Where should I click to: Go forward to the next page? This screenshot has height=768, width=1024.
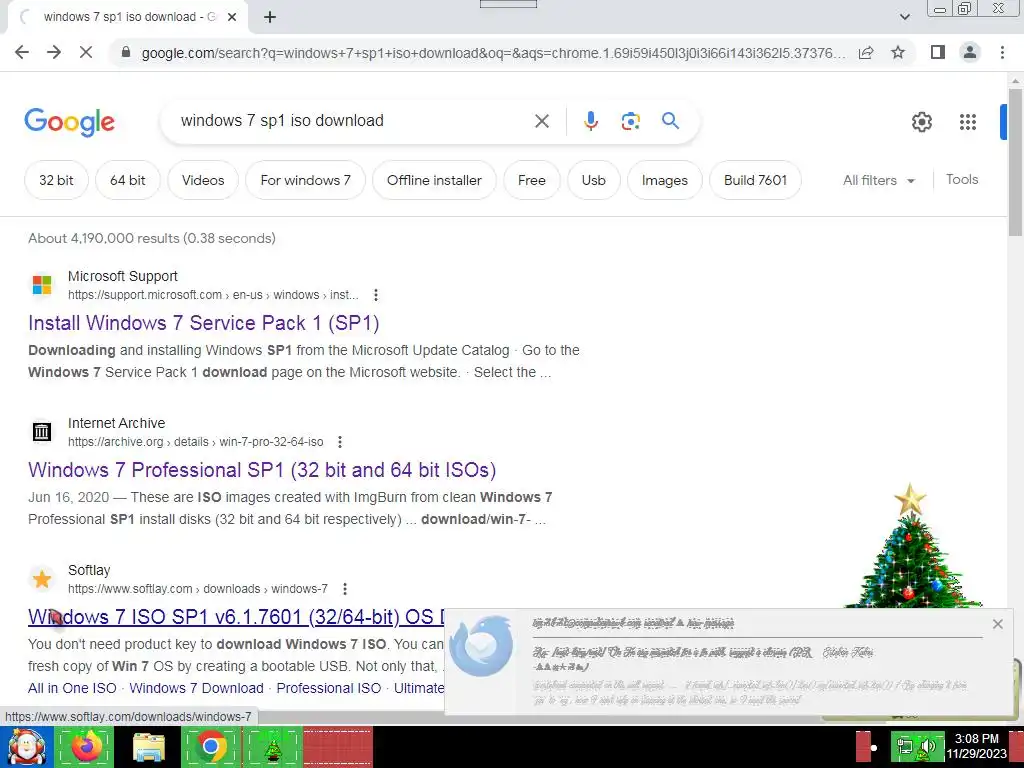pyautogui.click(x=54, y=52)
